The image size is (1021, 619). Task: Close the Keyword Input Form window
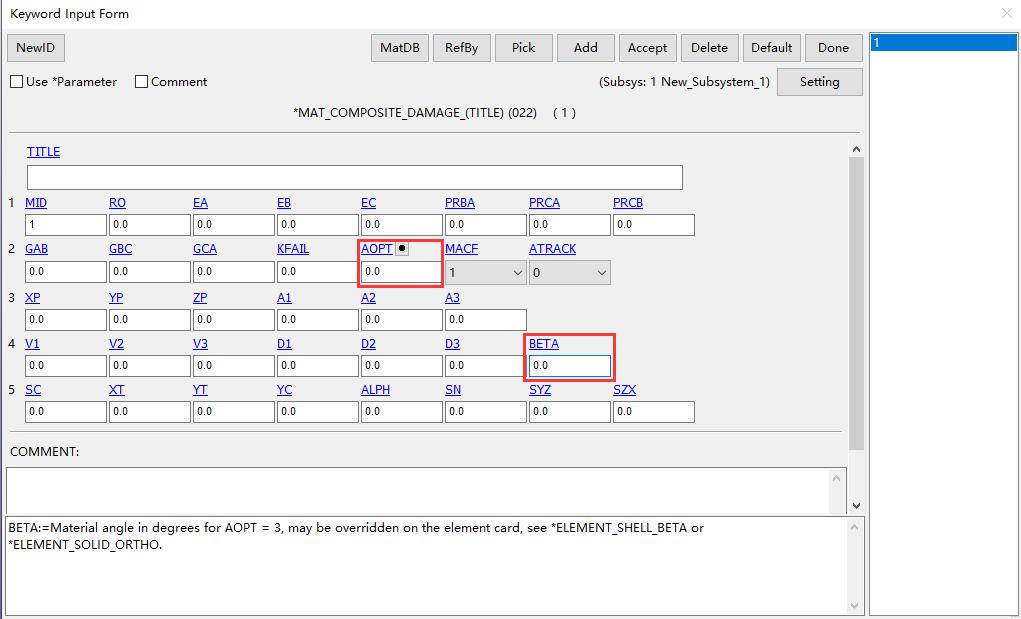(x=1006, y=13)
